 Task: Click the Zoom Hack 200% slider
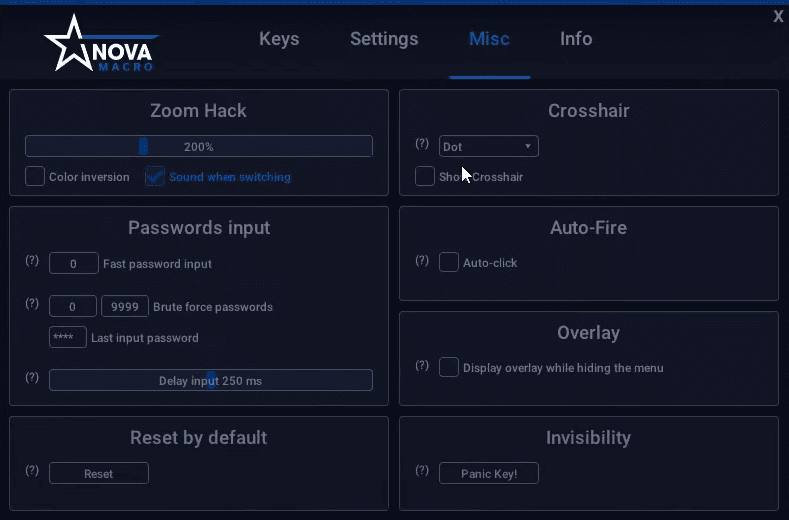click(x=198, y=146)
